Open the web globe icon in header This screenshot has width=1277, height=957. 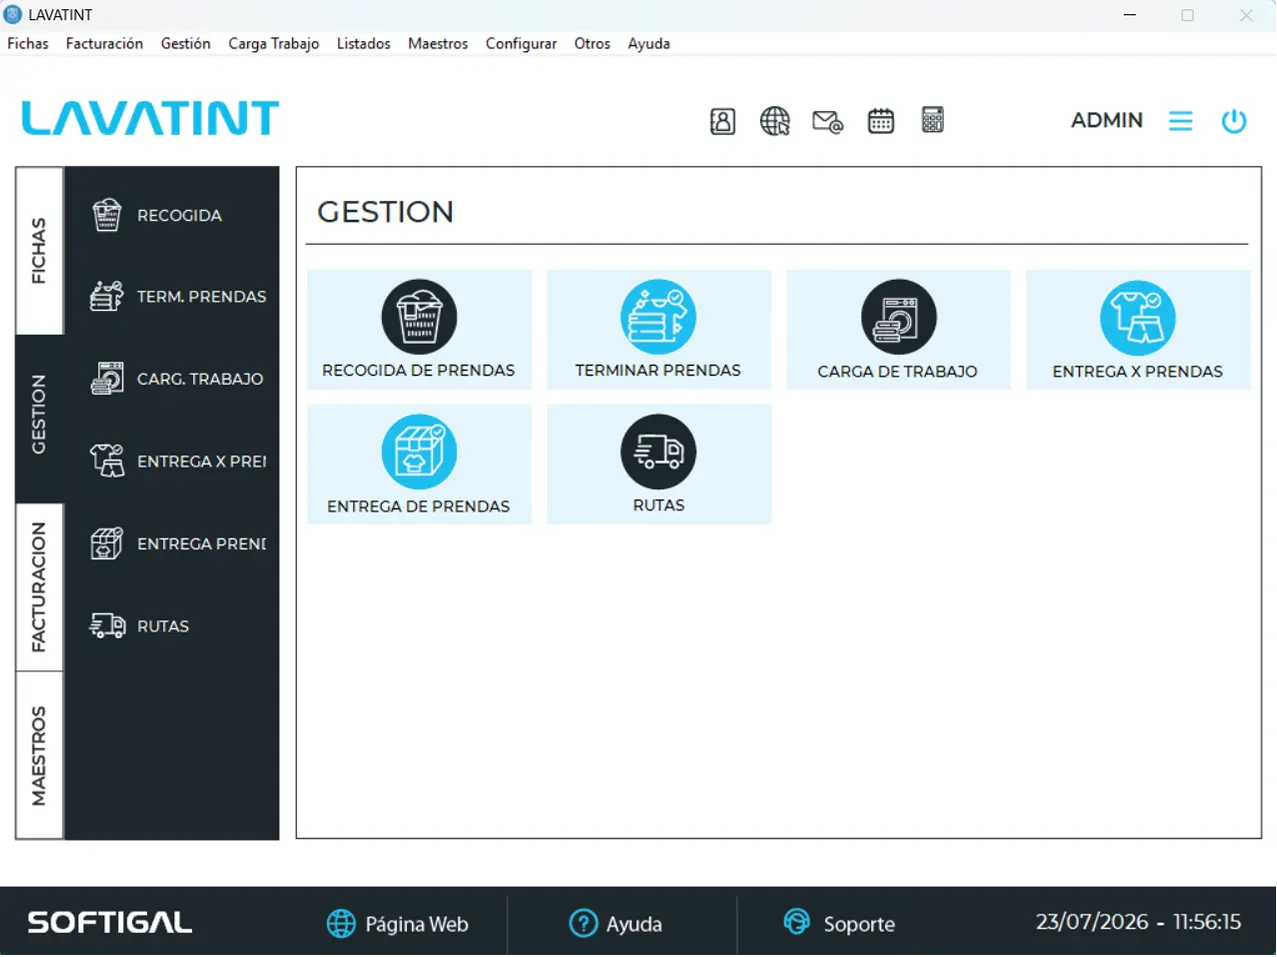point(775,121)
